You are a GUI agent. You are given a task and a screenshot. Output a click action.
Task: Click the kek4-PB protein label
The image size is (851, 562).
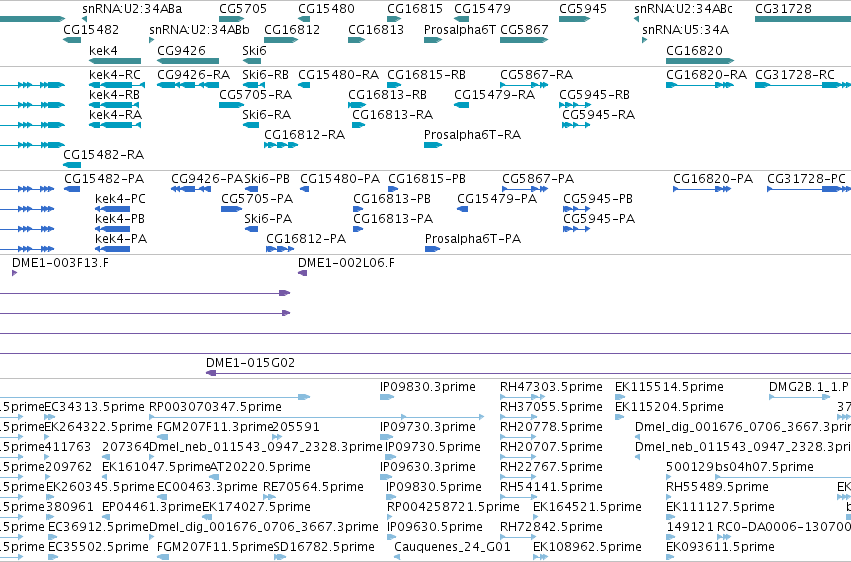(119, 219)
